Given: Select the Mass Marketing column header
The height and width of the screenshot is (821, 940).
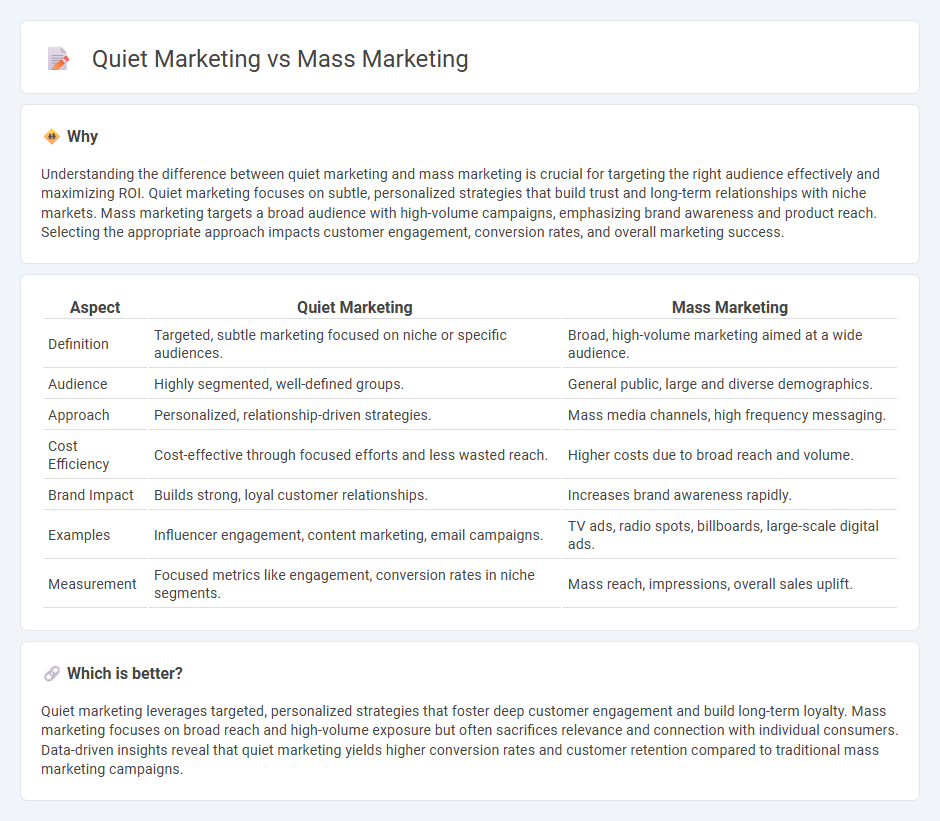Looking at the screenshot, I should pos(730,307).
